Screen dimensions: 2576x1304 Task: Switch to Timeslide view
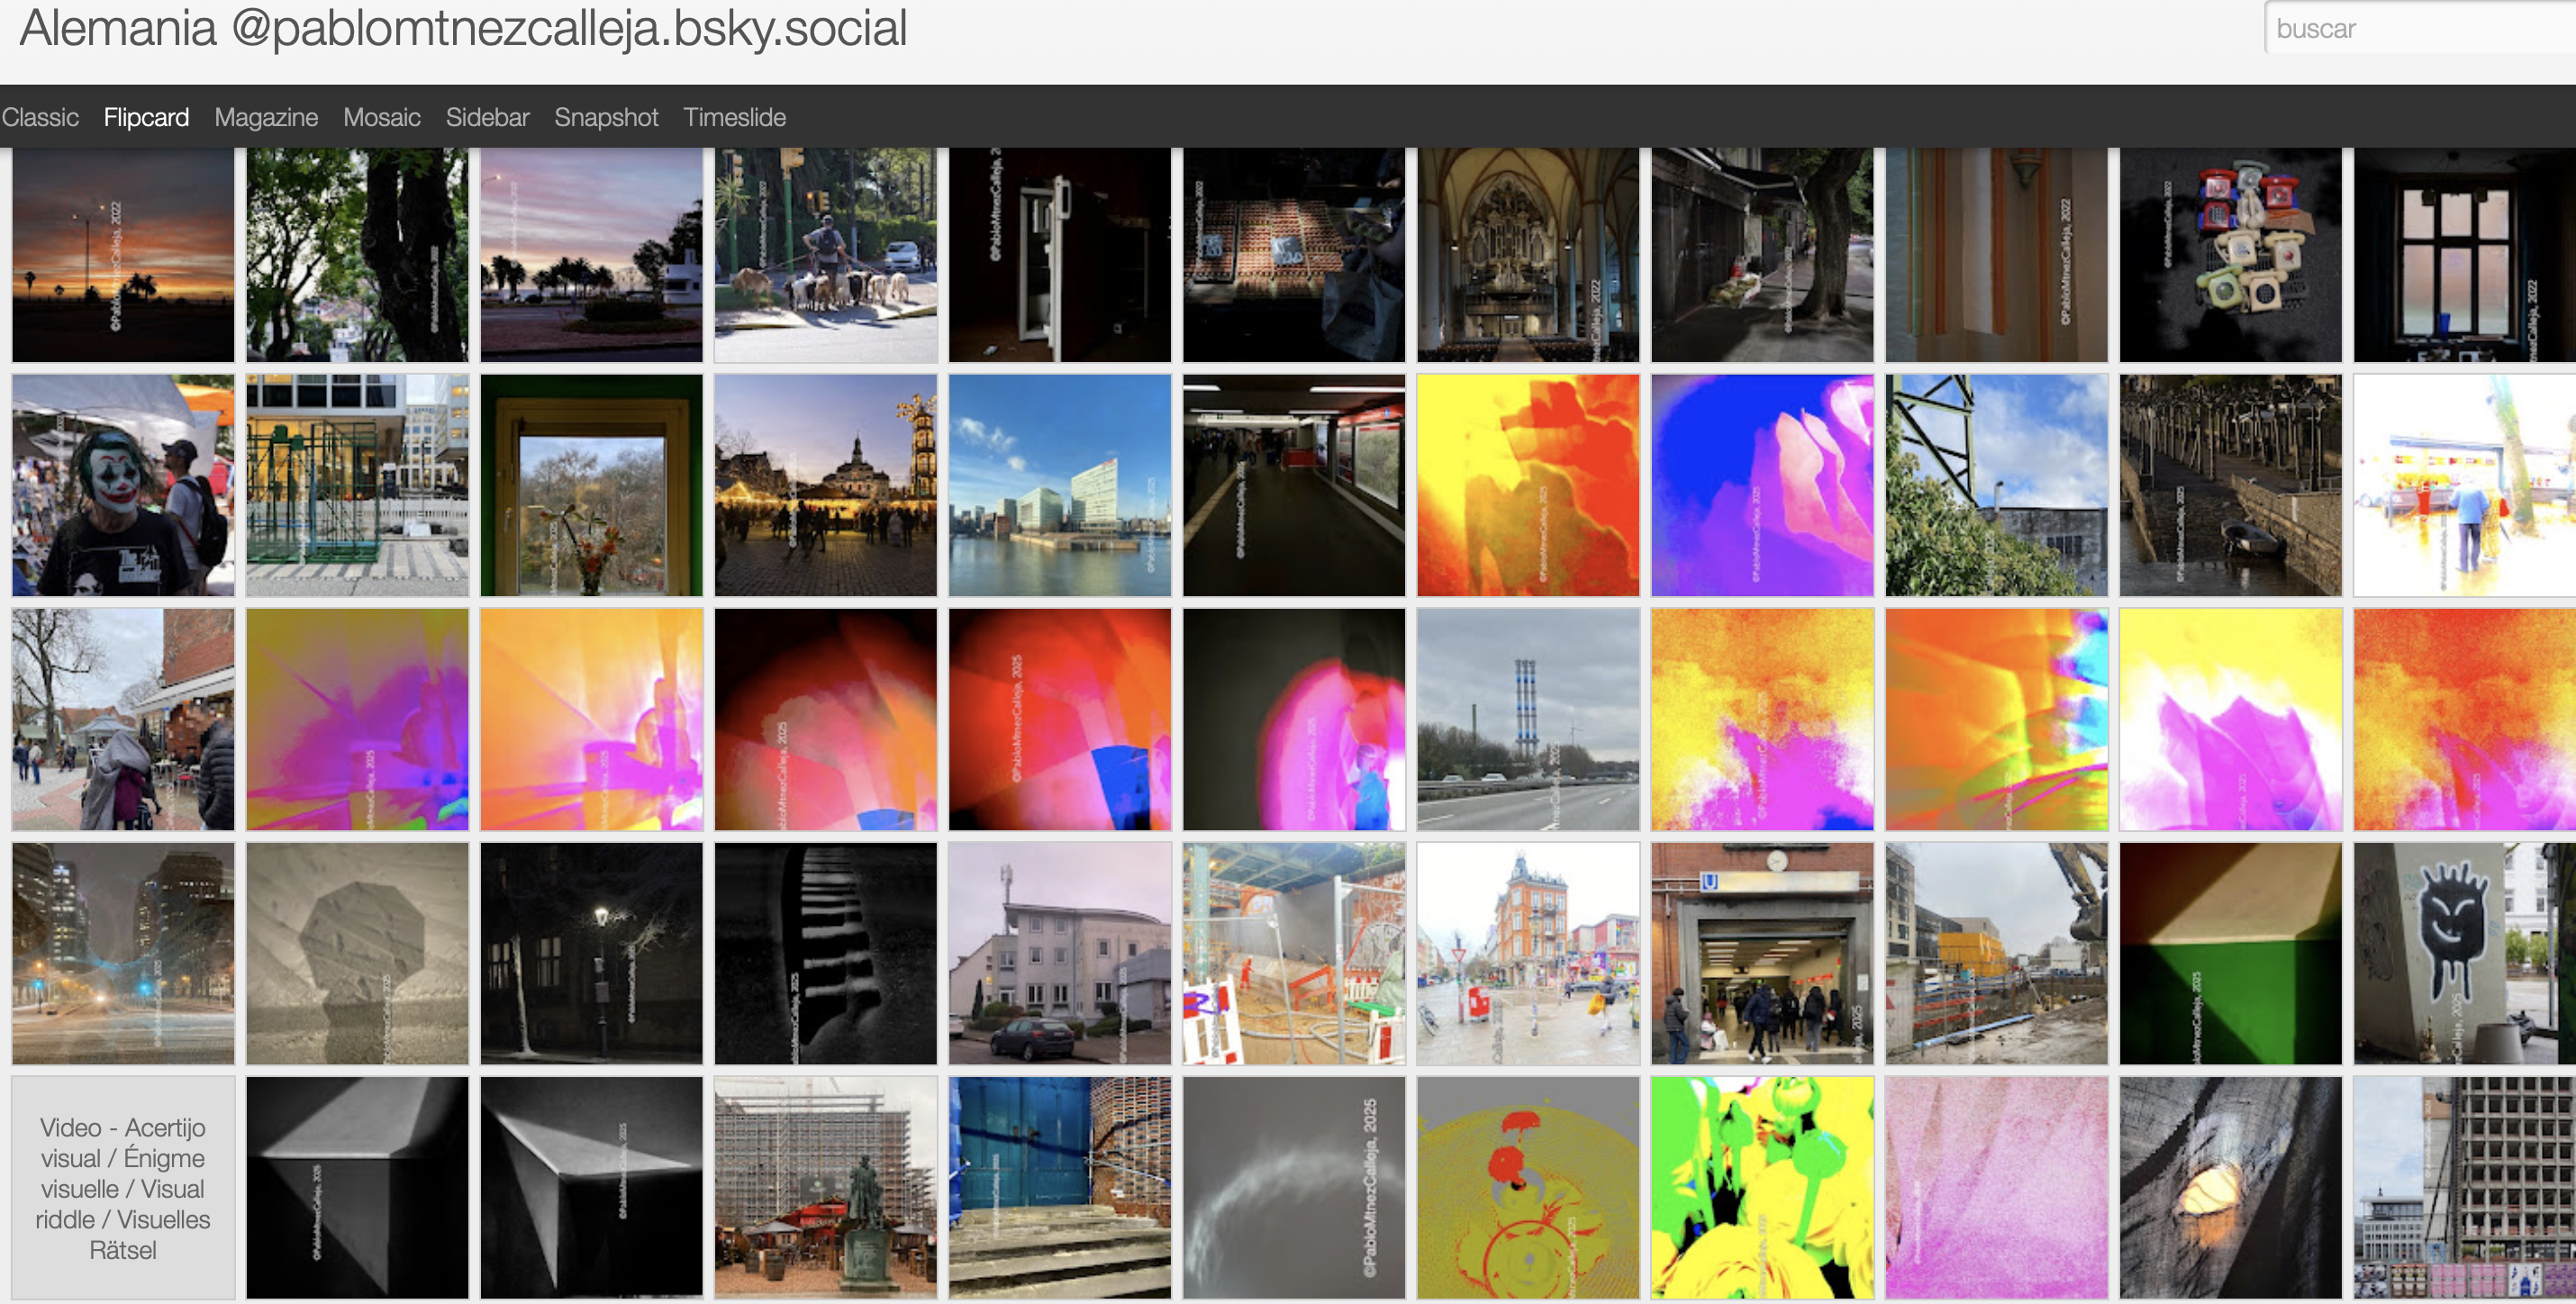[x=734, y=117]
